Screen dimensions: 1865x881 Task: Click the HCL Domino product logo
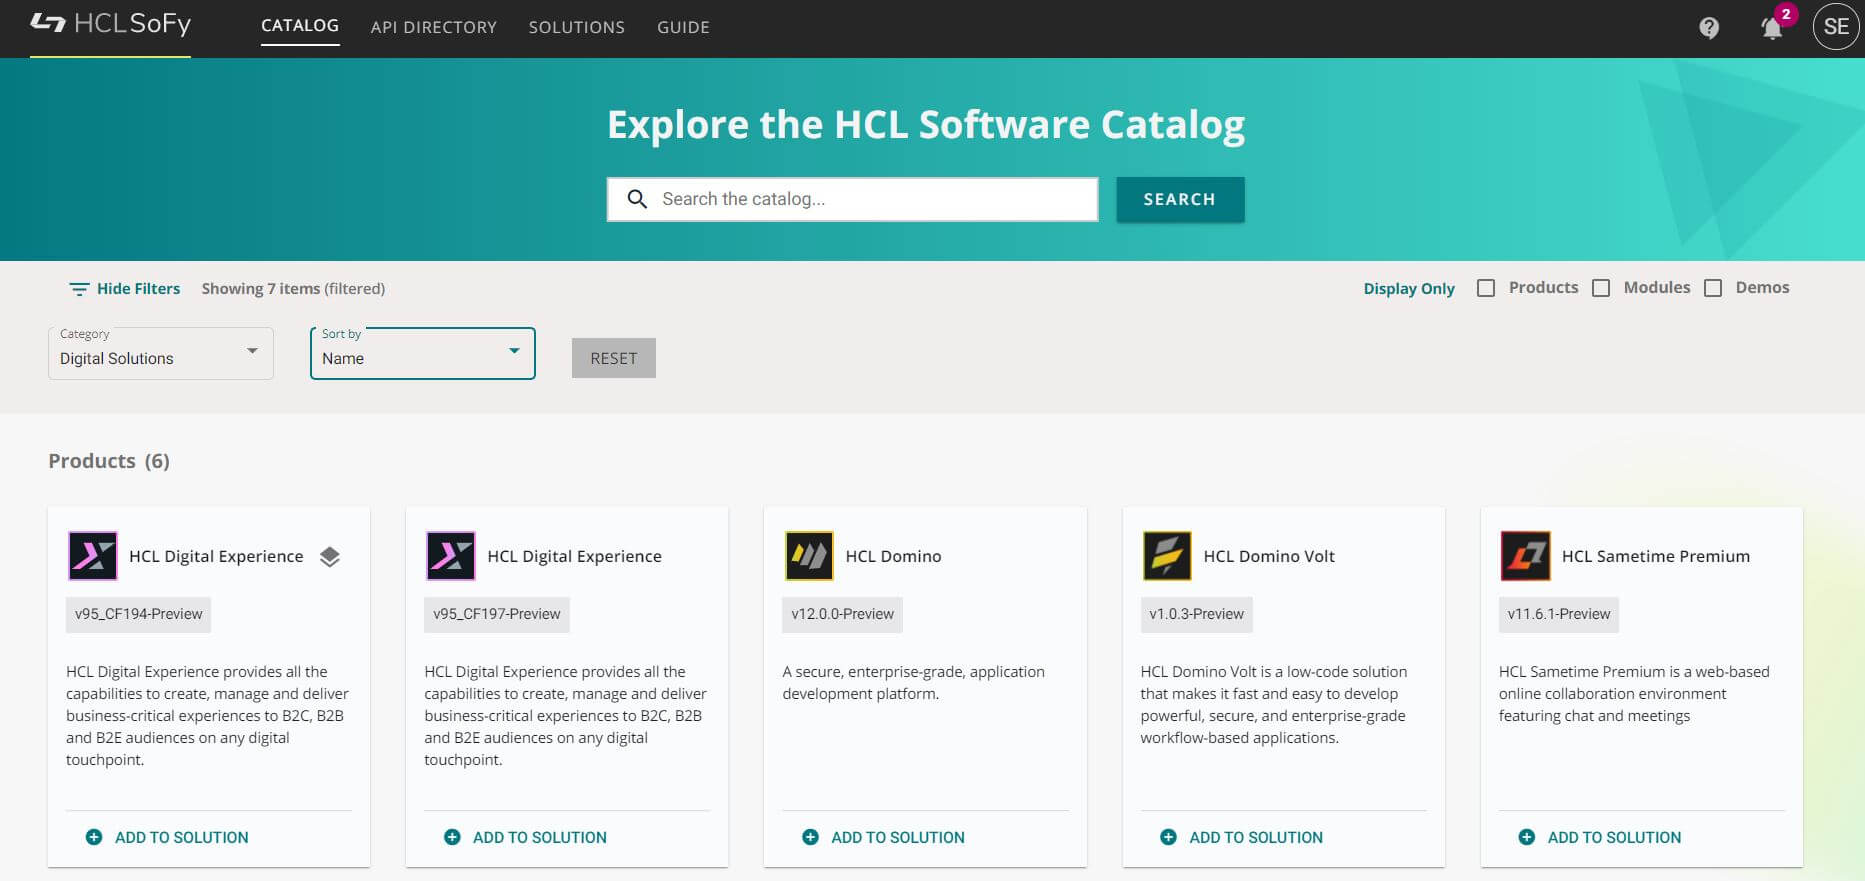click(x=809, y=556)
